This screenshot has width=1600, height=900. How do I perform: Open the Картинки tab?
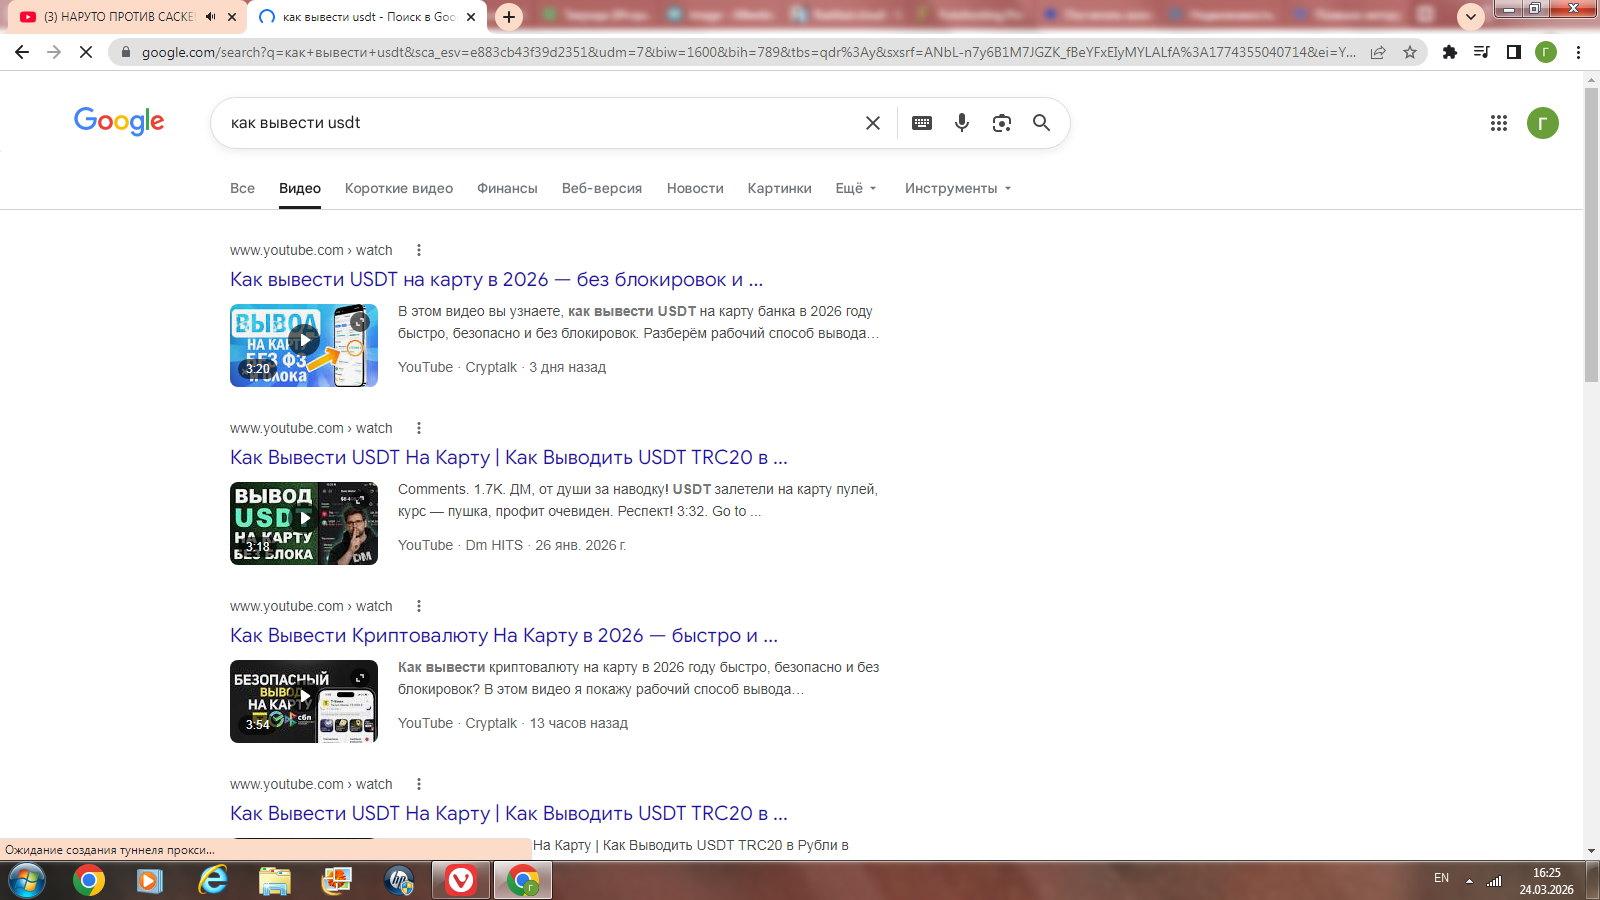coord(780,188)
